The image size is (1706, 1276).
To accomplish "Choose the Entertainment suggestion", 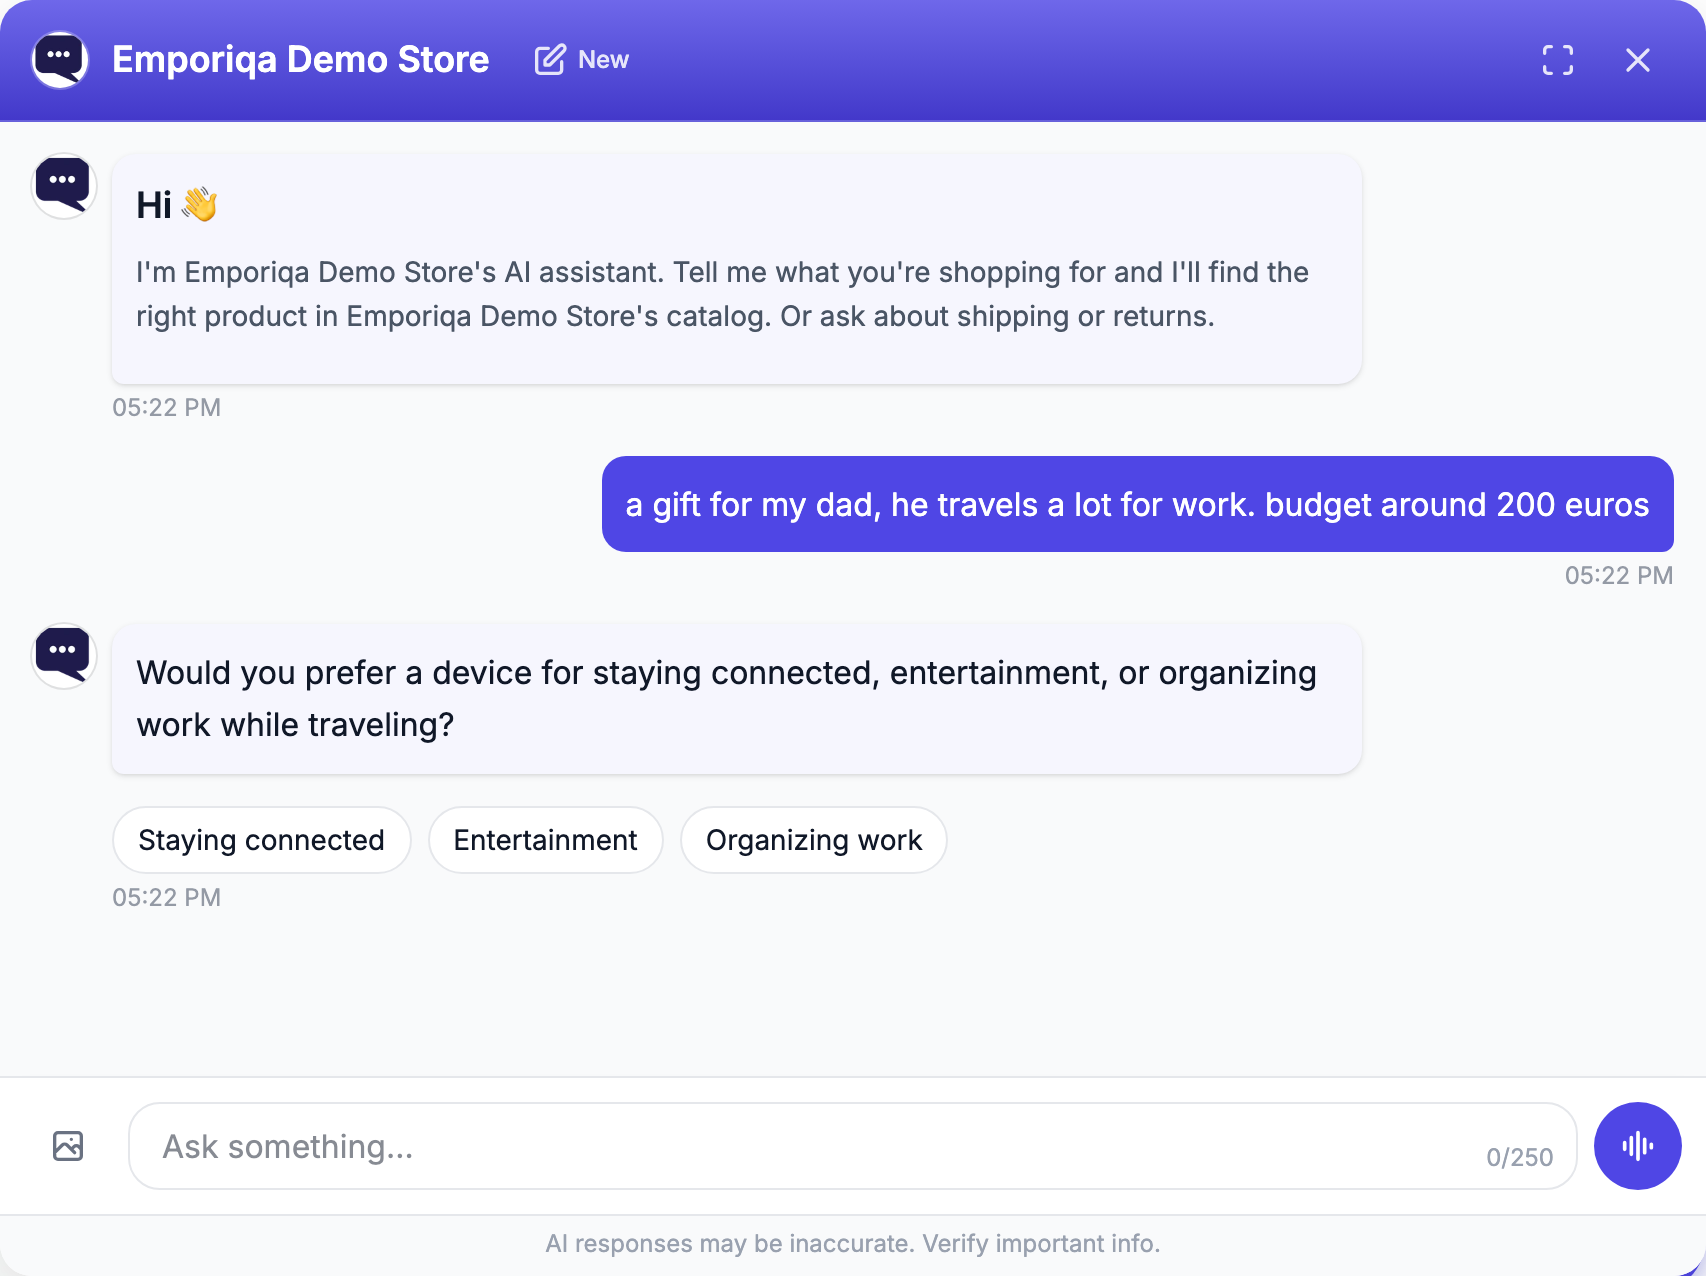I will 546,840.
